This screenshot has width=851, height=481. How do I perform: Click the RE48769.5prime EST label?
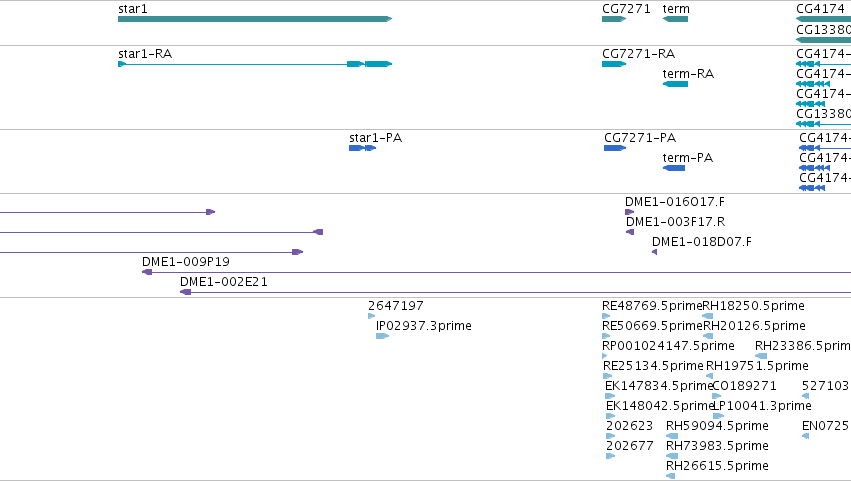[x=652, y=306]
